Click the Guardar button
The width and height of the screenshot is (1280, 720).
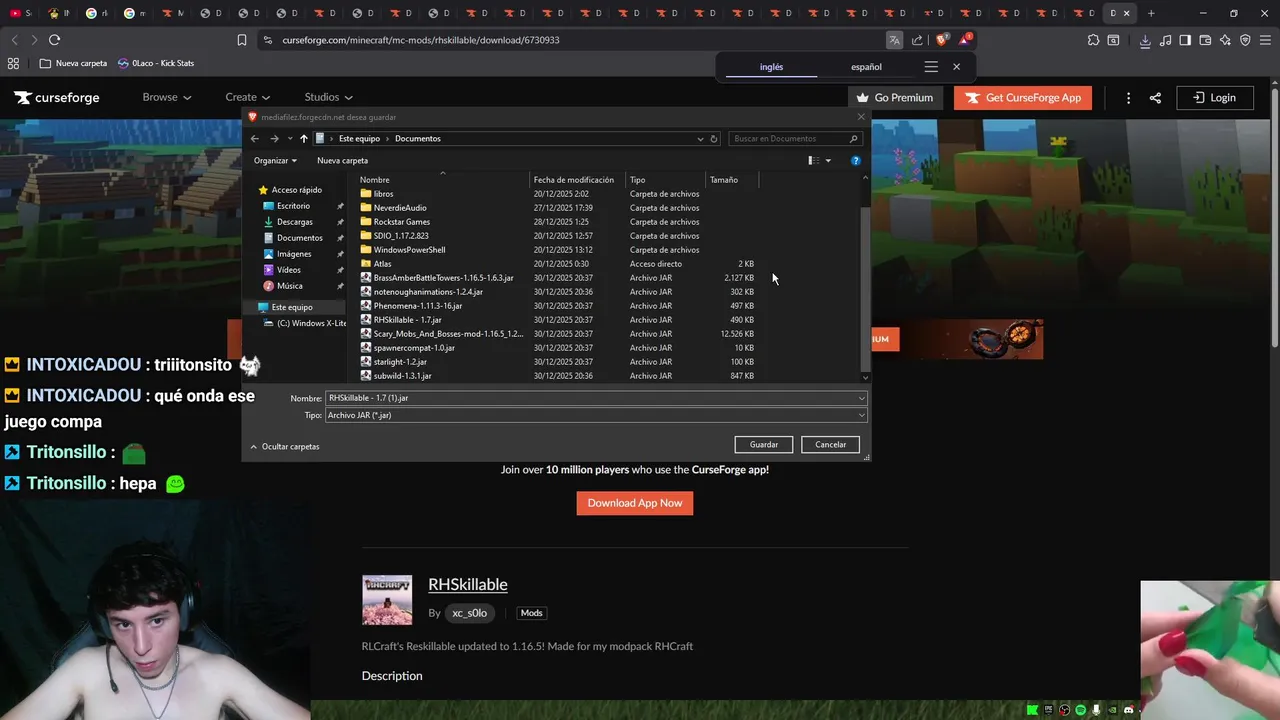pos(764,444)
